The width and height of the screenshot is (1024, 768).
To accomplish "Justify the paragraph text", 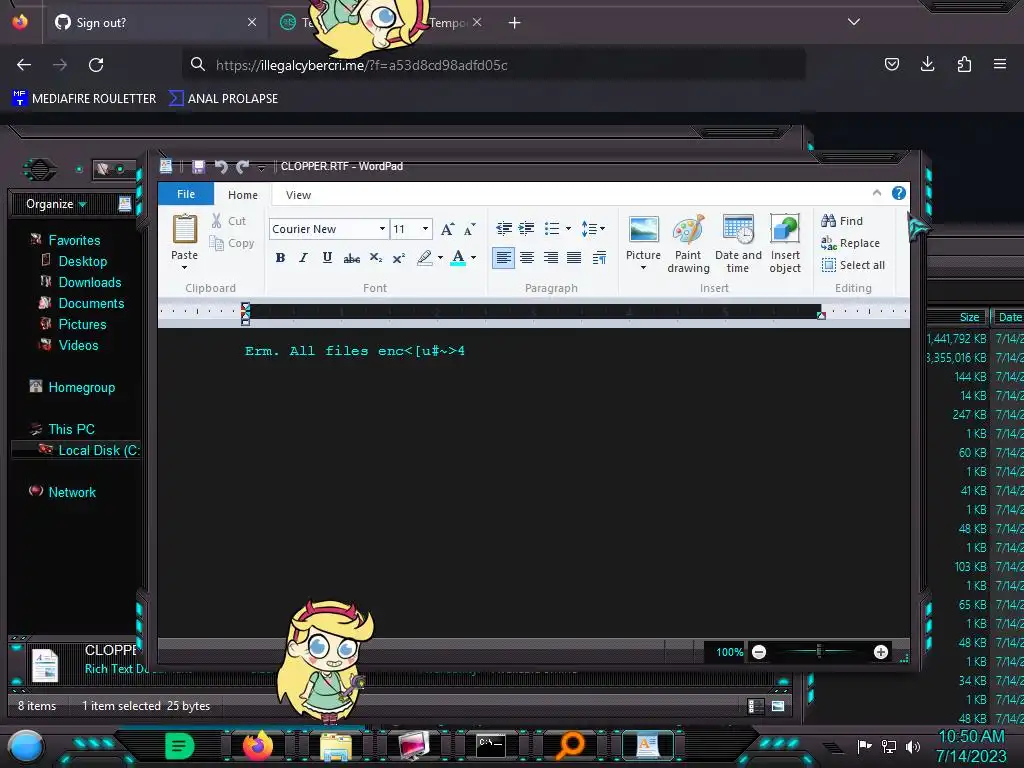I will coord(574,258).
